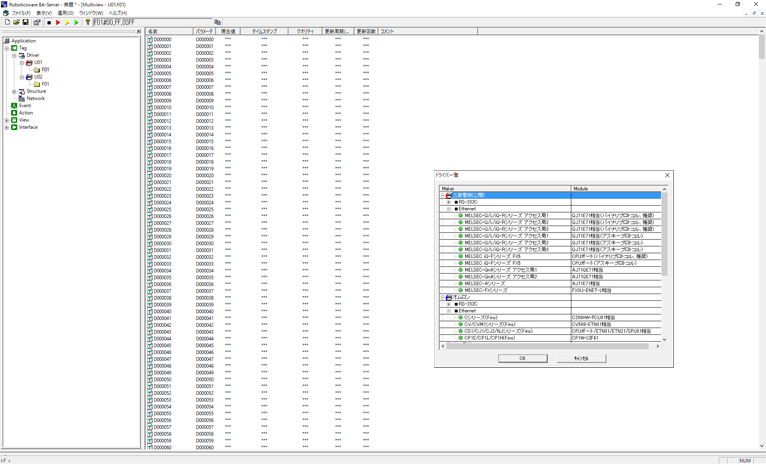The image size is (766, 464).
Task: Click the driver list horizontal scrollbar
Action: (x=550, y=346)
